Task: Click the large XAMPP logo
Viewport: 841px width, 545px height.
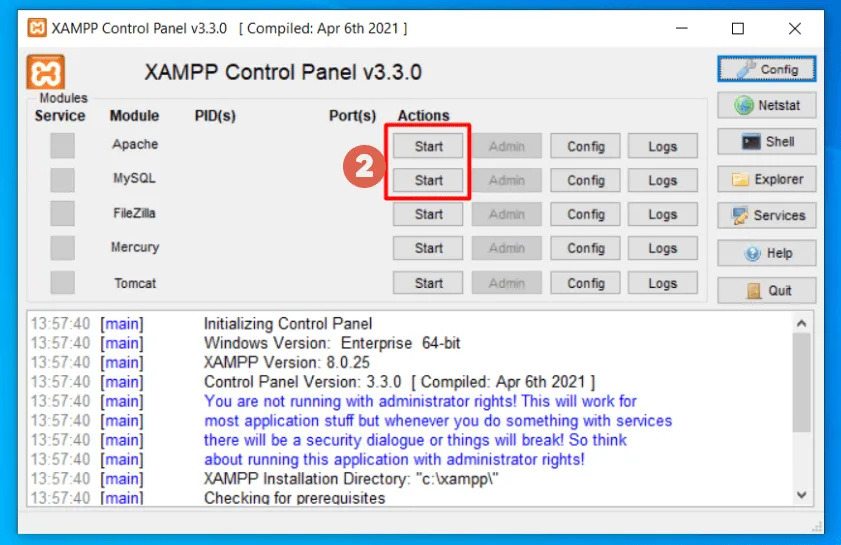Action: (46, 72)
